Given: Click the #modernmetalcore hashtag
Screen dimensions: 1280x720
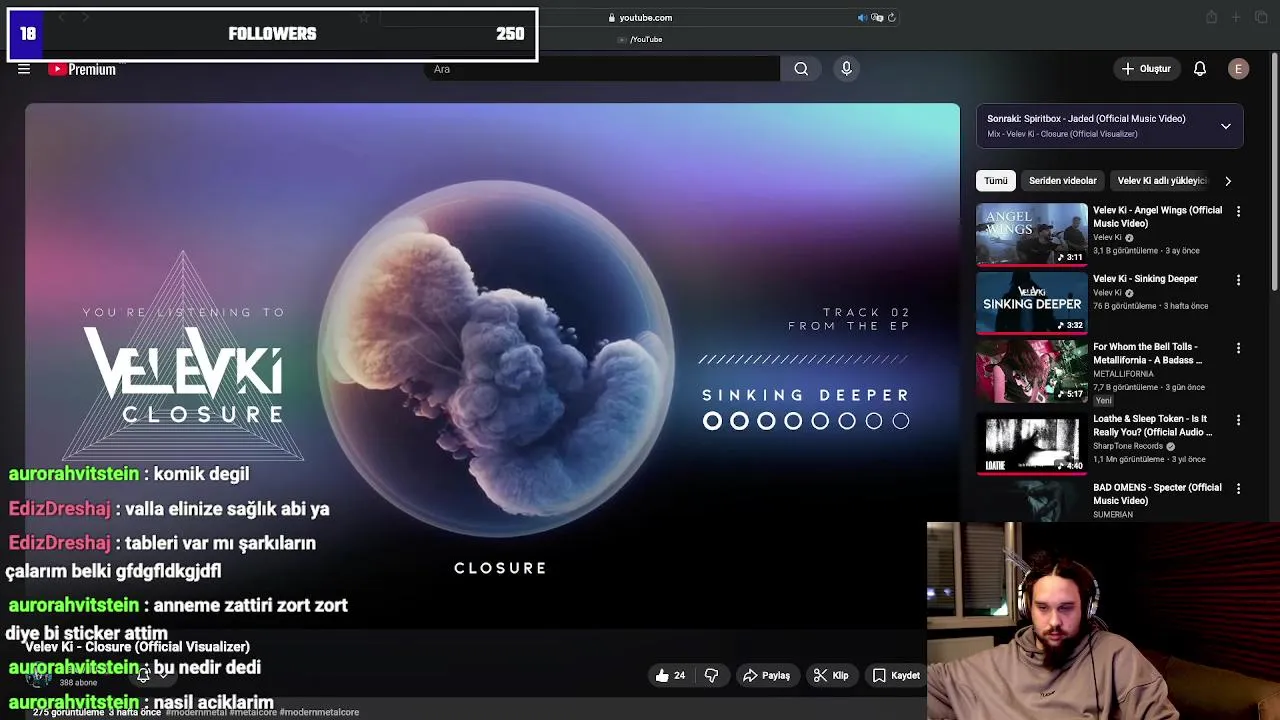Looking at the screenshot, I should [319, 712].
